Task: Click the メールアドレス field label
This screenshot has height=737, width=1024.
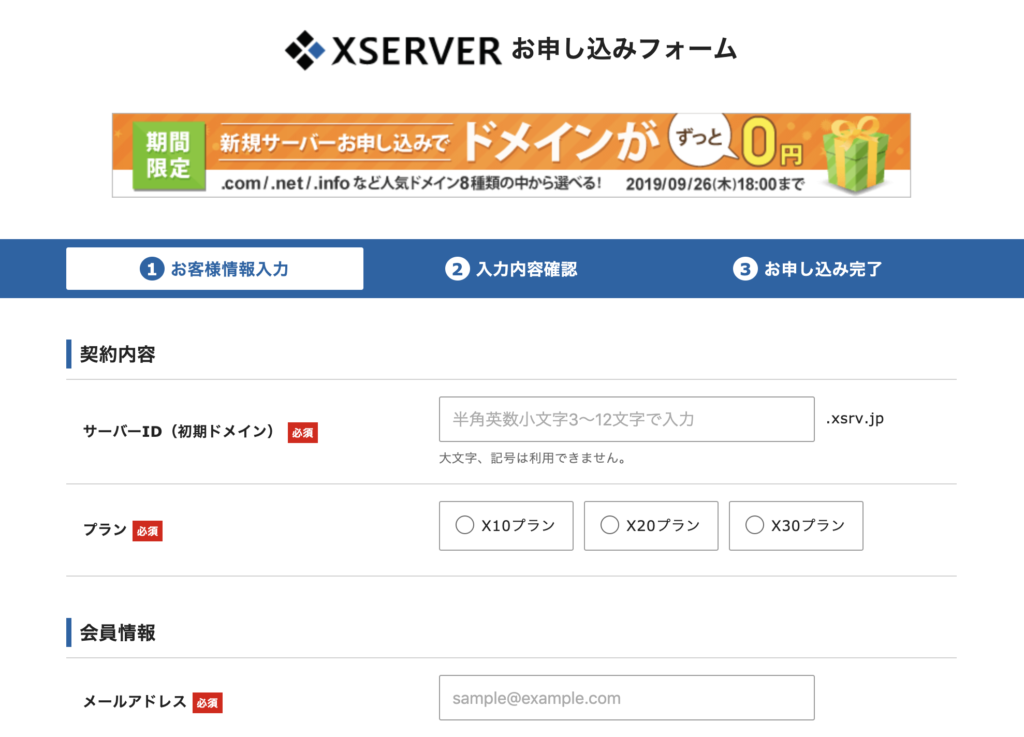Action: [135, 702]
